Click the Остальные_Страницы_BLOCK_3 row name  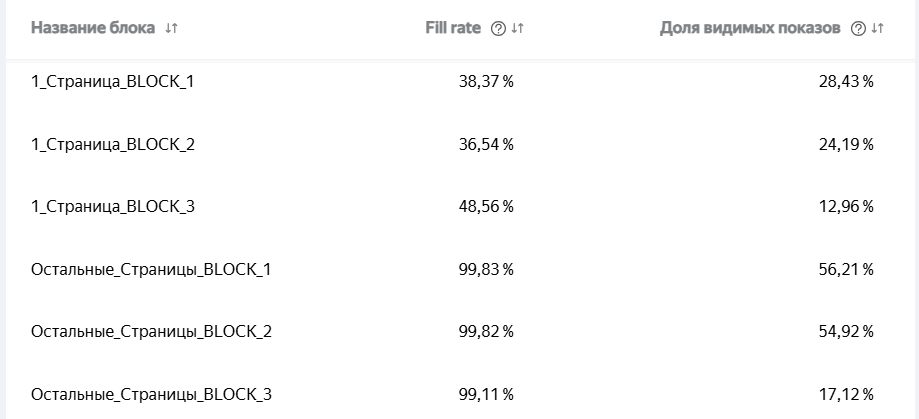151,394
